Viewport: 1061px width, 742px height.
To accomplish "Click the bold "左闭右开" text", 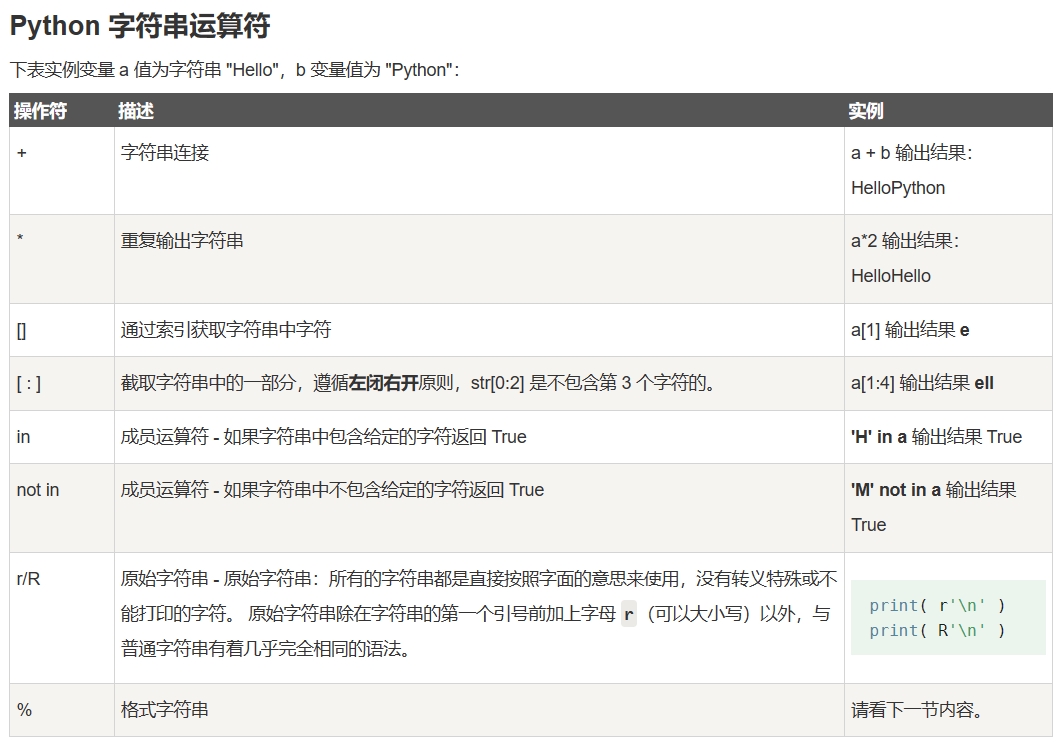I will coord(383,384).
